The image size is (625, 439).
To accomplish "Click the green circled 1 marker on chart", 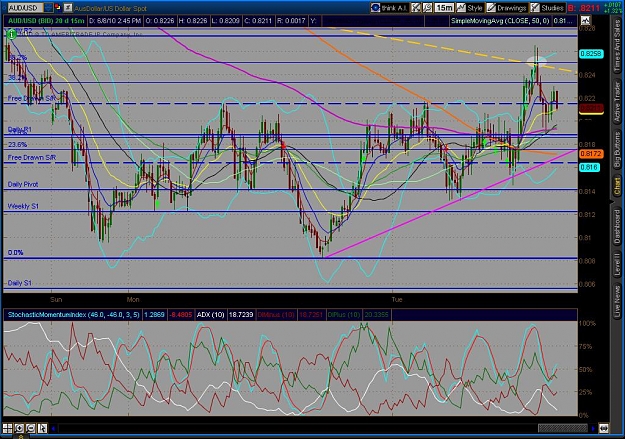I will pyautogui.click(x=11, y=34).
